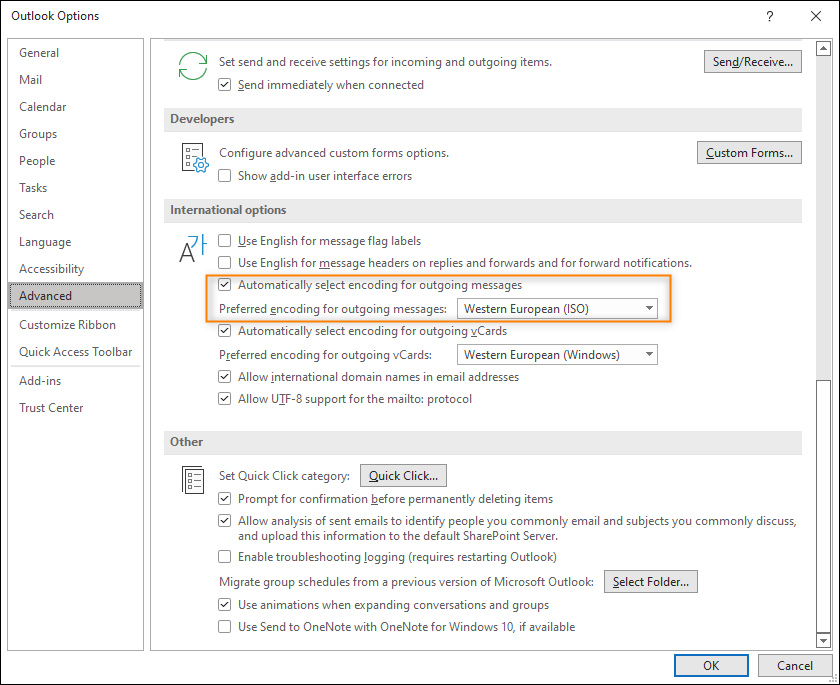The width and height of the screenshot is (840, 685).
Task: Open Preferred encoding for outgoing messages dropdown
Action: (x=557, y=308)
